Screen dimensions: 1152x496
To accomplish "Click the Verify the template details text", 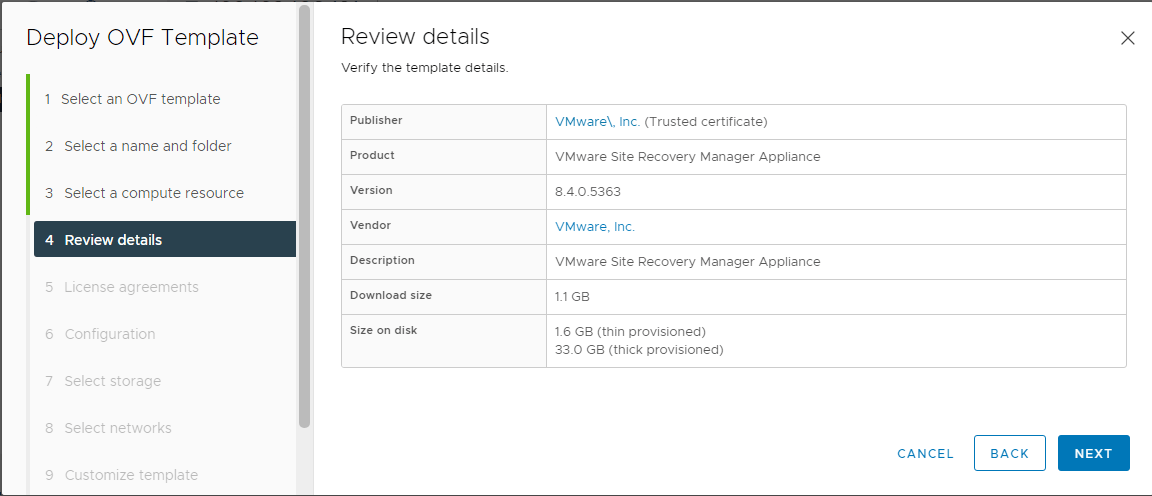I will tap(425, 68).
